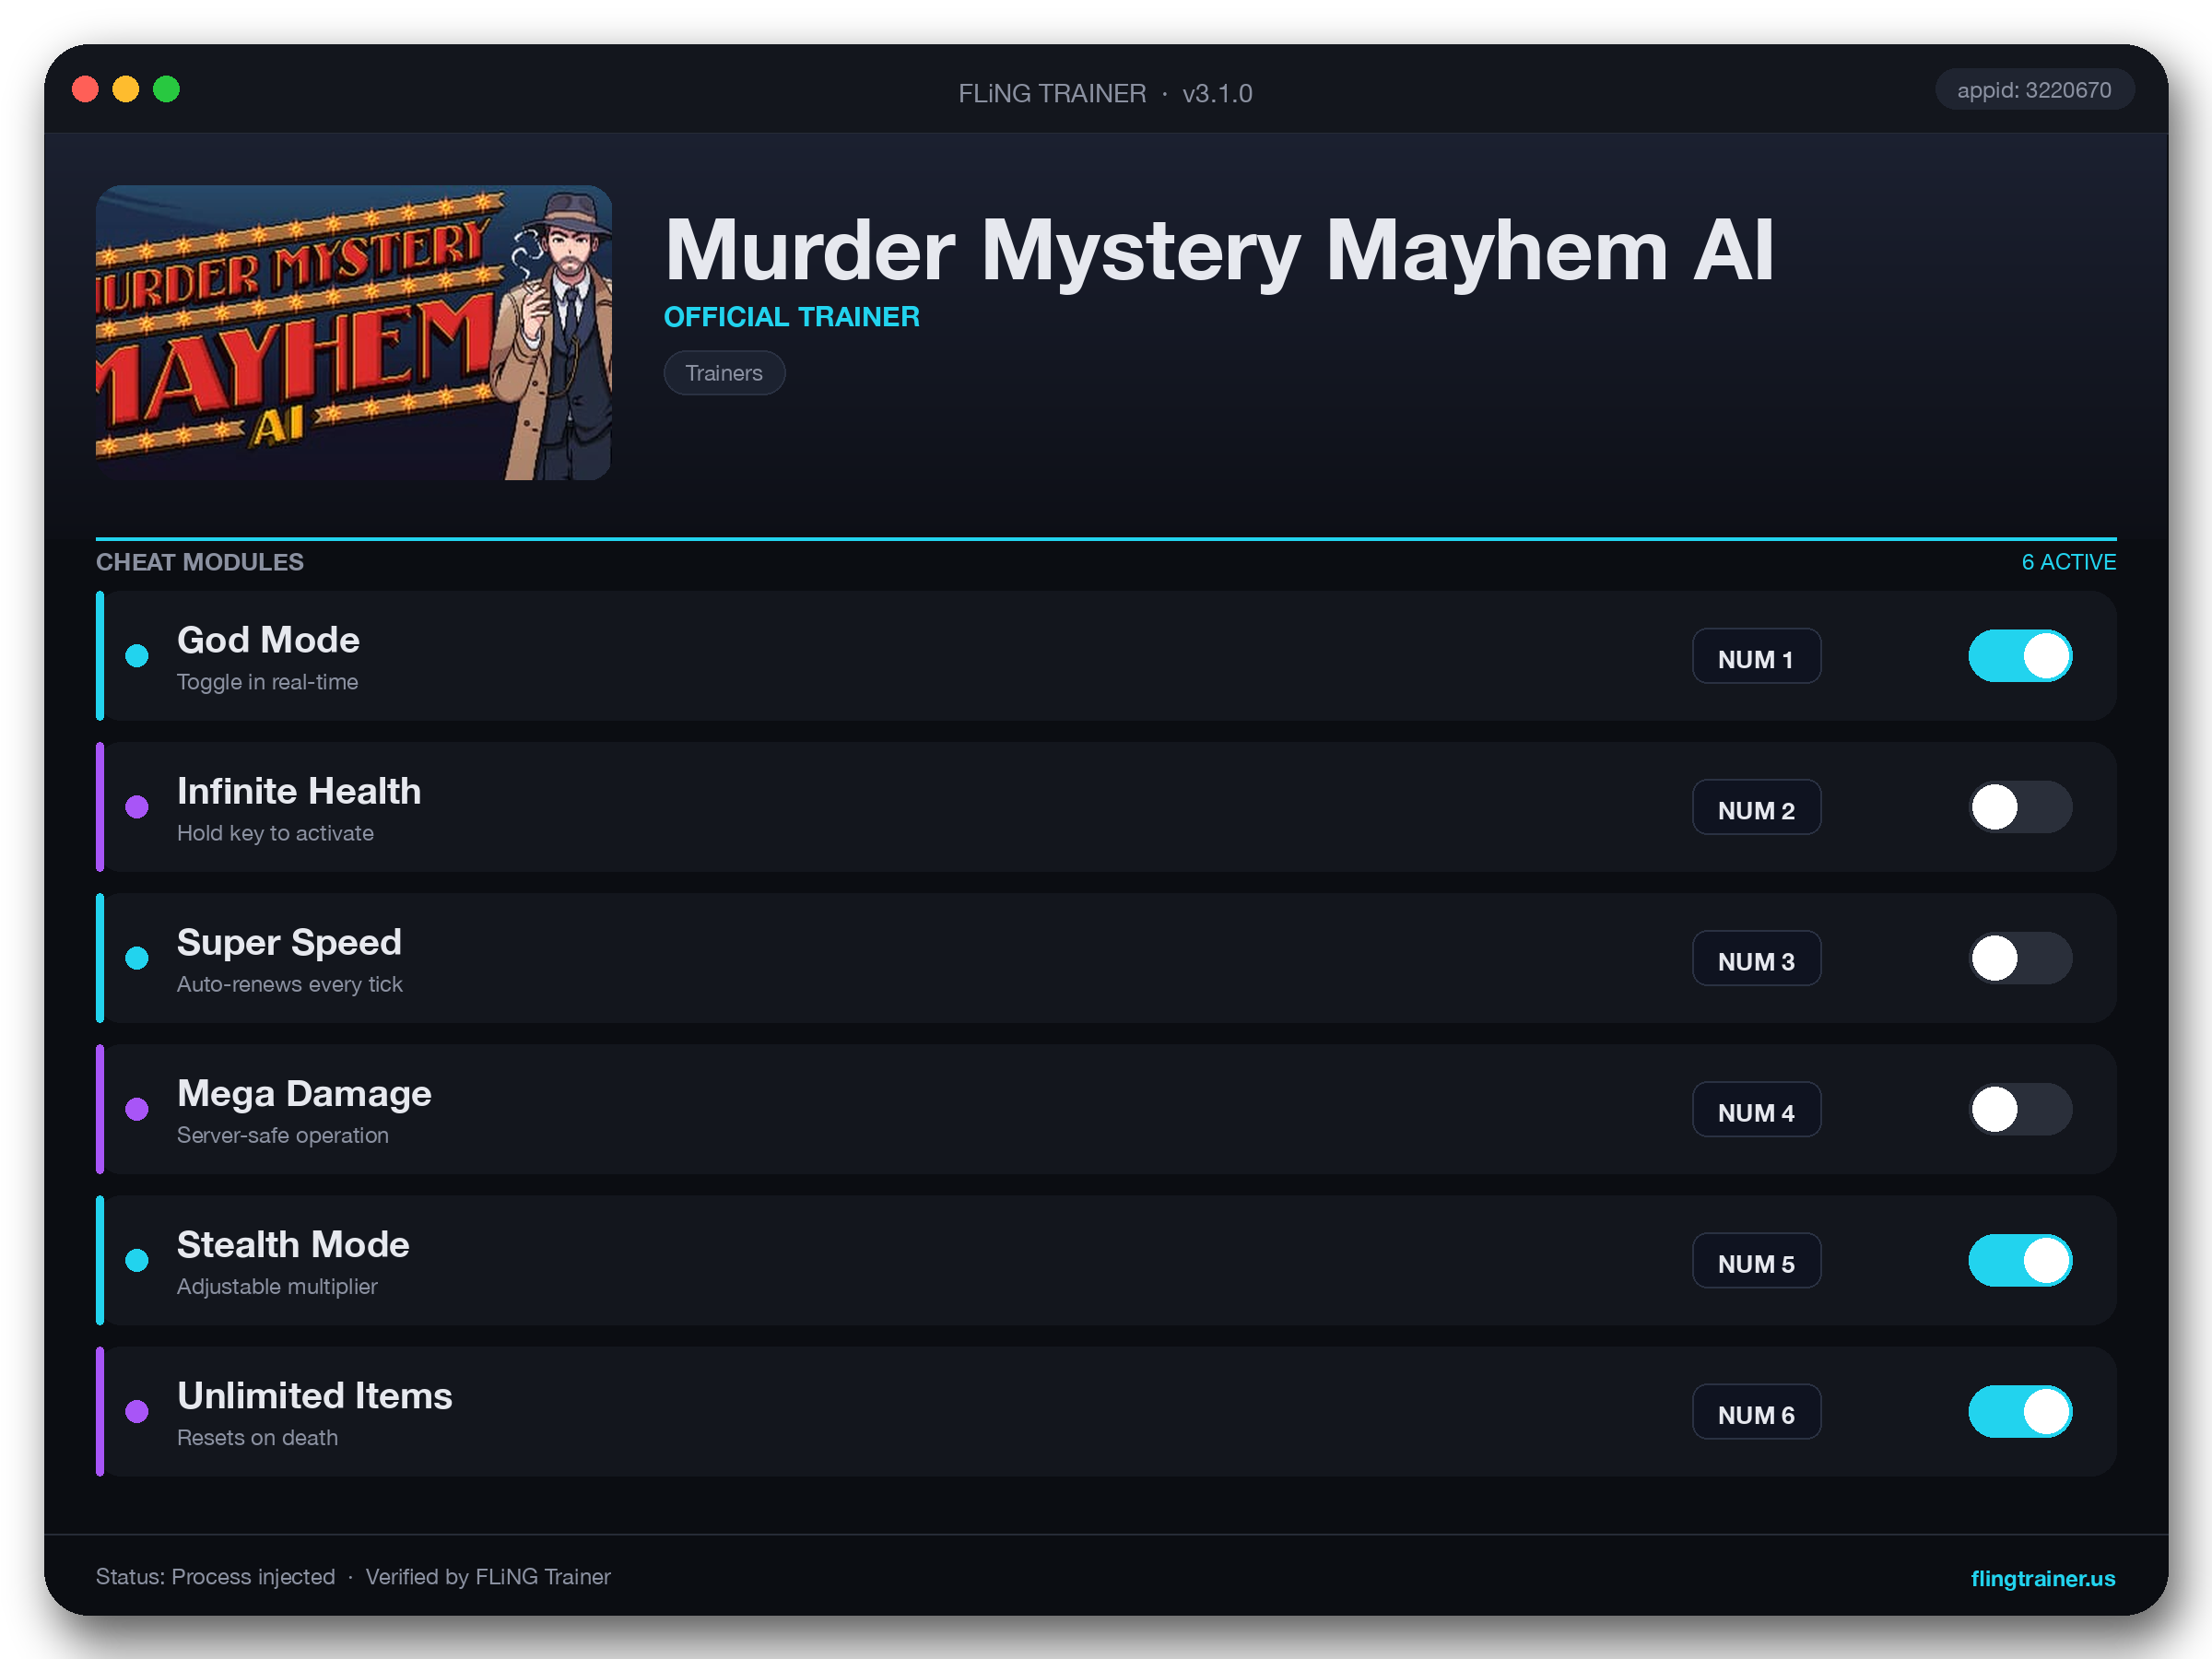This screenshot has width=2212, height=1659.
Task: Turn off the God Mode toggle
Action: click(x=2020, y=656)
